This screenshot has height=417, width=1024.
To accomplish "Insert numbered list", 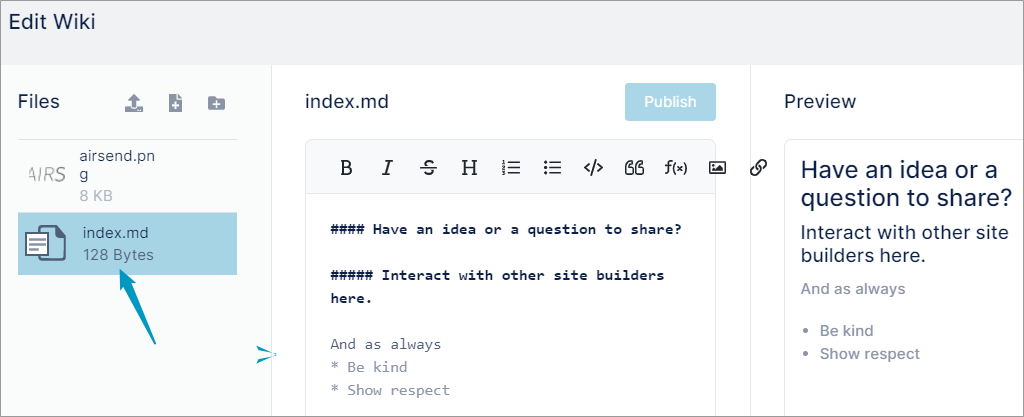I will pos(511,168).
